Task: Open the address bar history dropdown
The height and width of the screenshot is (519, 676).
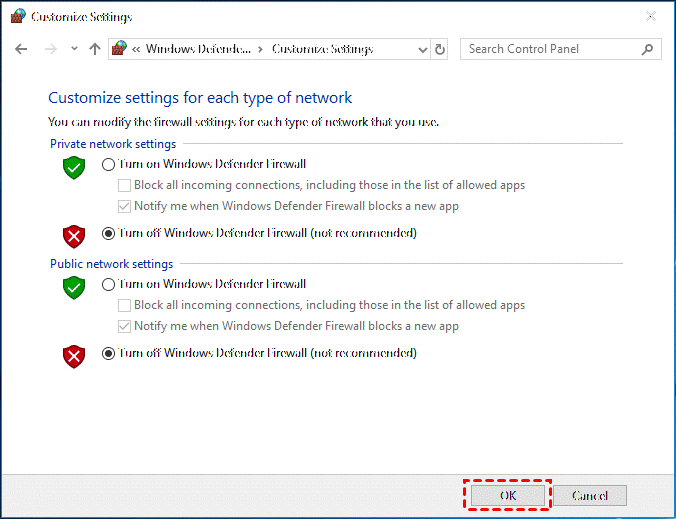Action: click(x=420, y=49)
